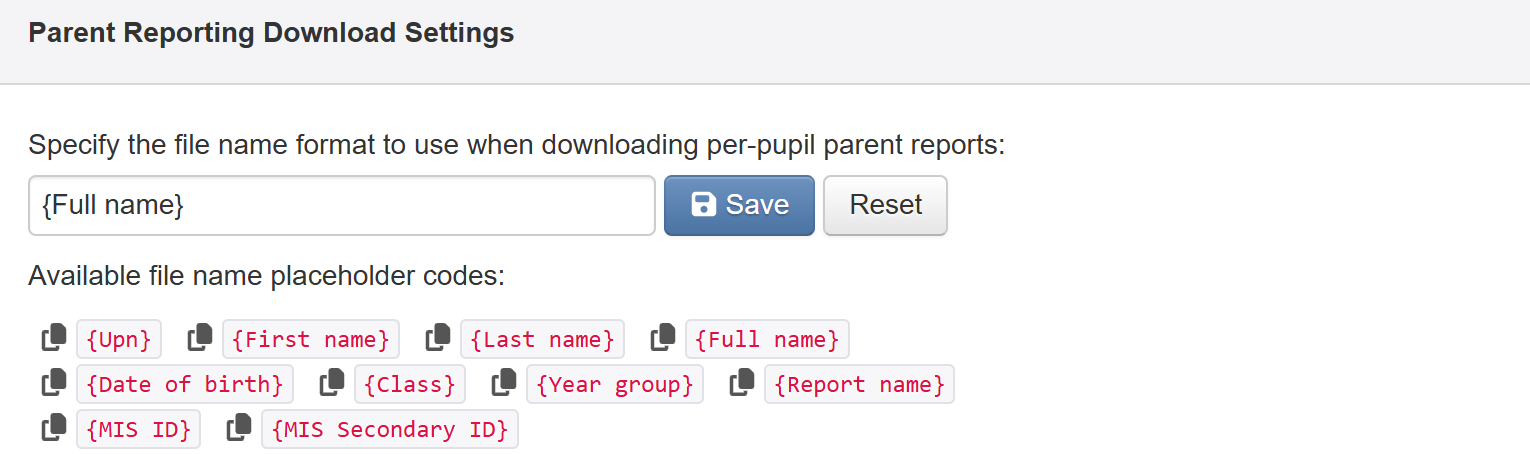Image resolution: width=1530 pixels, height=454 pixels.
Task: Save the file name format
Action: click(739, 205)
